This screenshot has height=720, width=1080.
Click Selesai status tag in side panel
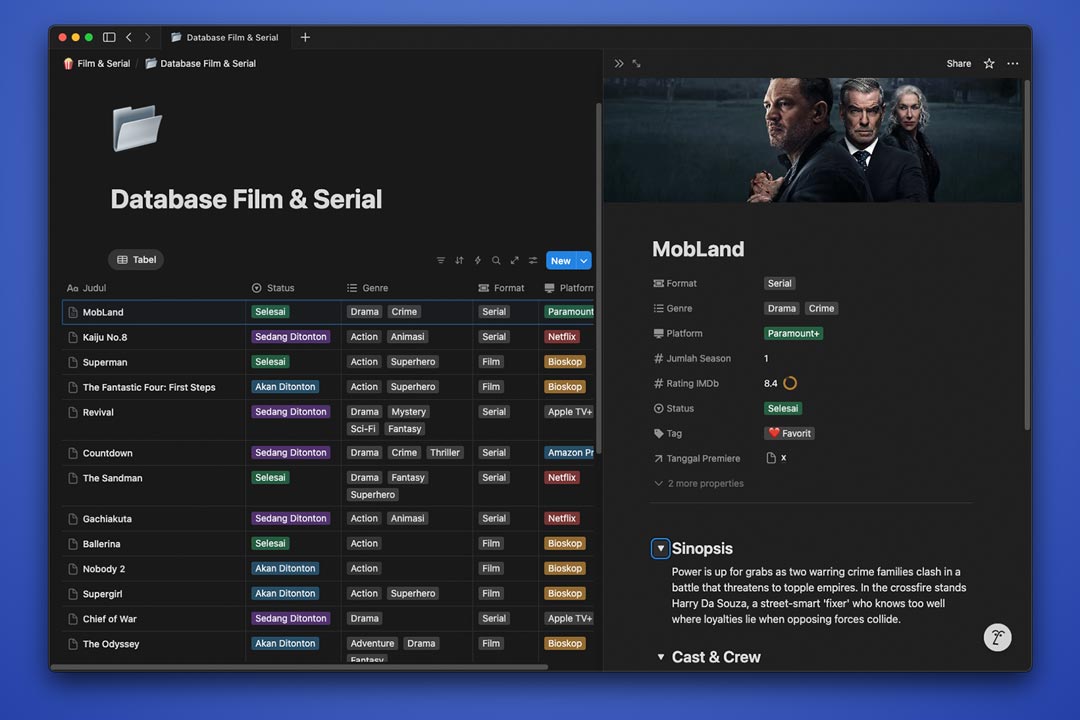coord(782,409)
